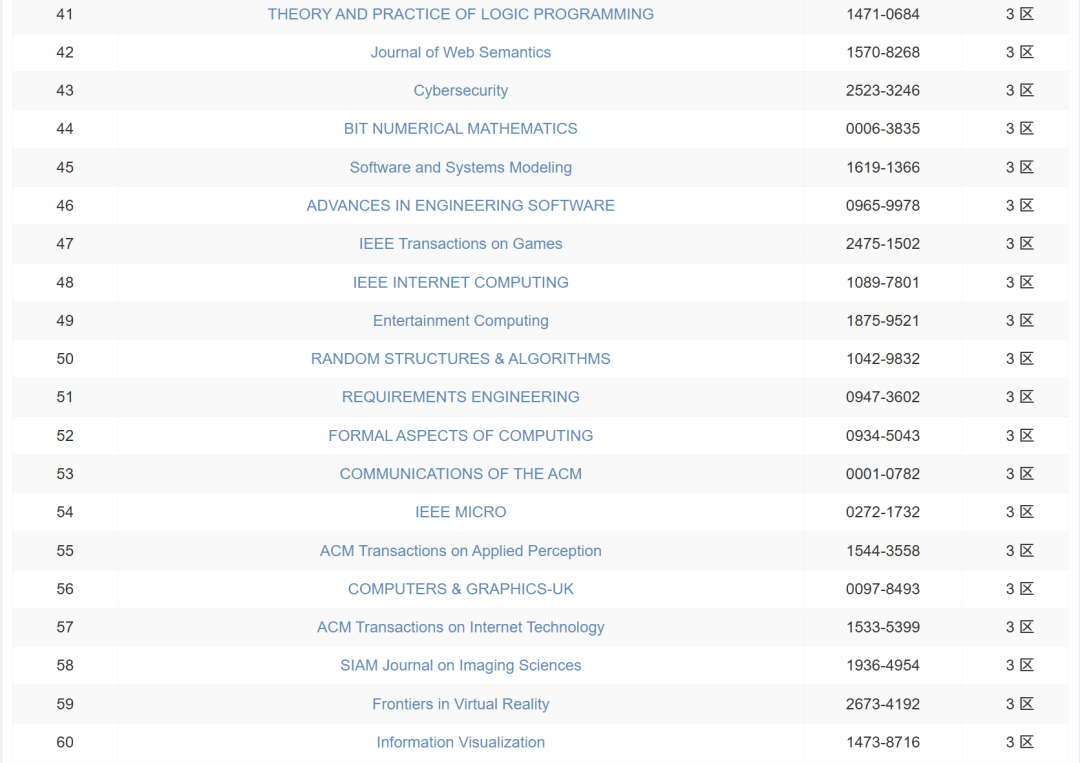This screenshot has width=1080, height=763.
Task: Open THEORY AND PRACTICE OF LOGIC PROGRAMMING link
Action: pos(460,14)
